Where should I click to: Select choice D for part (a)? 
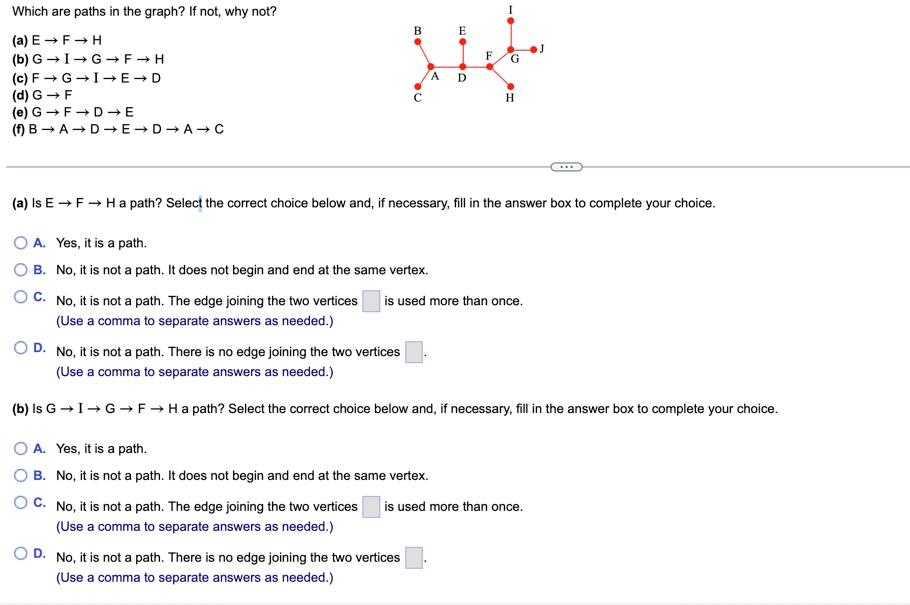[19, 347]
